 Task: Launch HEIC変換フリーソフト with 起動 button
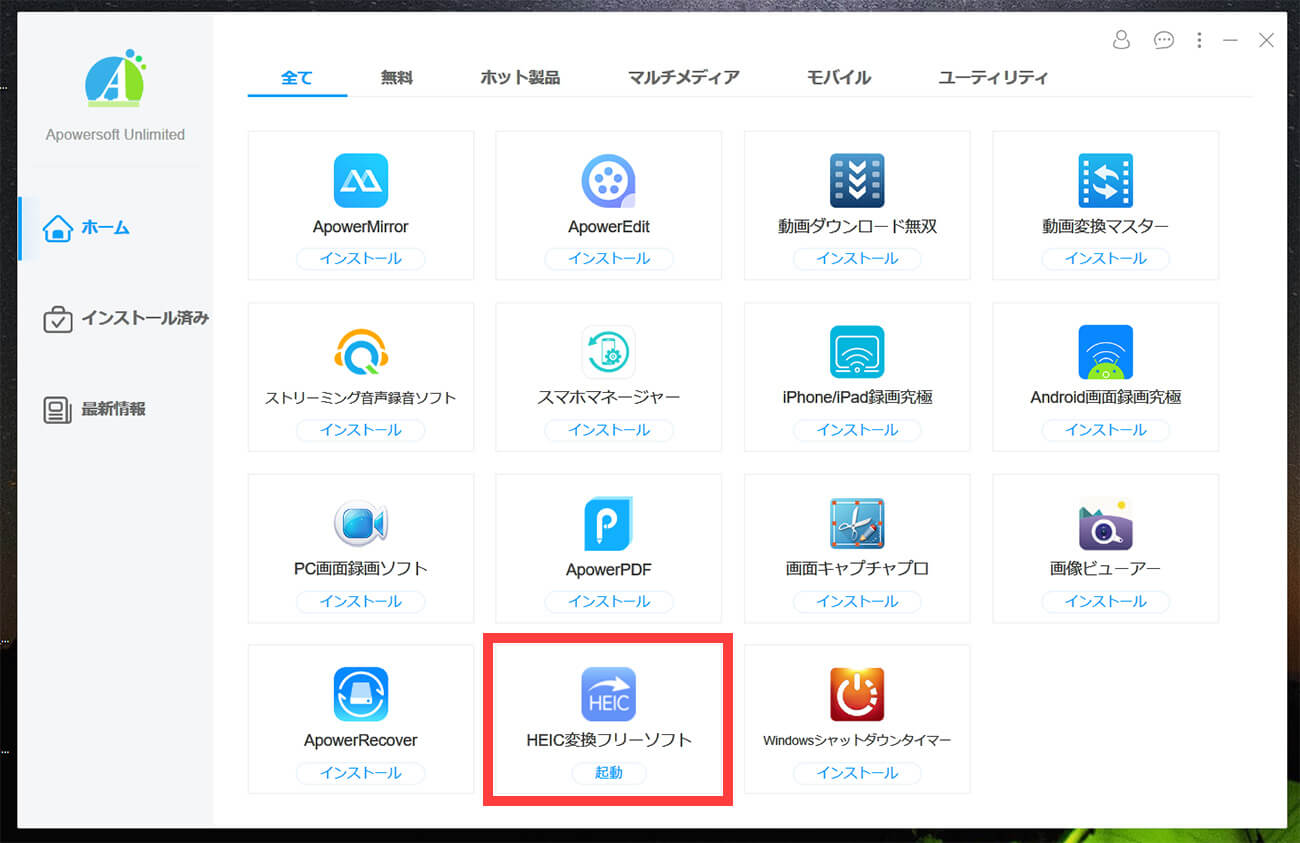click(x=608, y=773)
